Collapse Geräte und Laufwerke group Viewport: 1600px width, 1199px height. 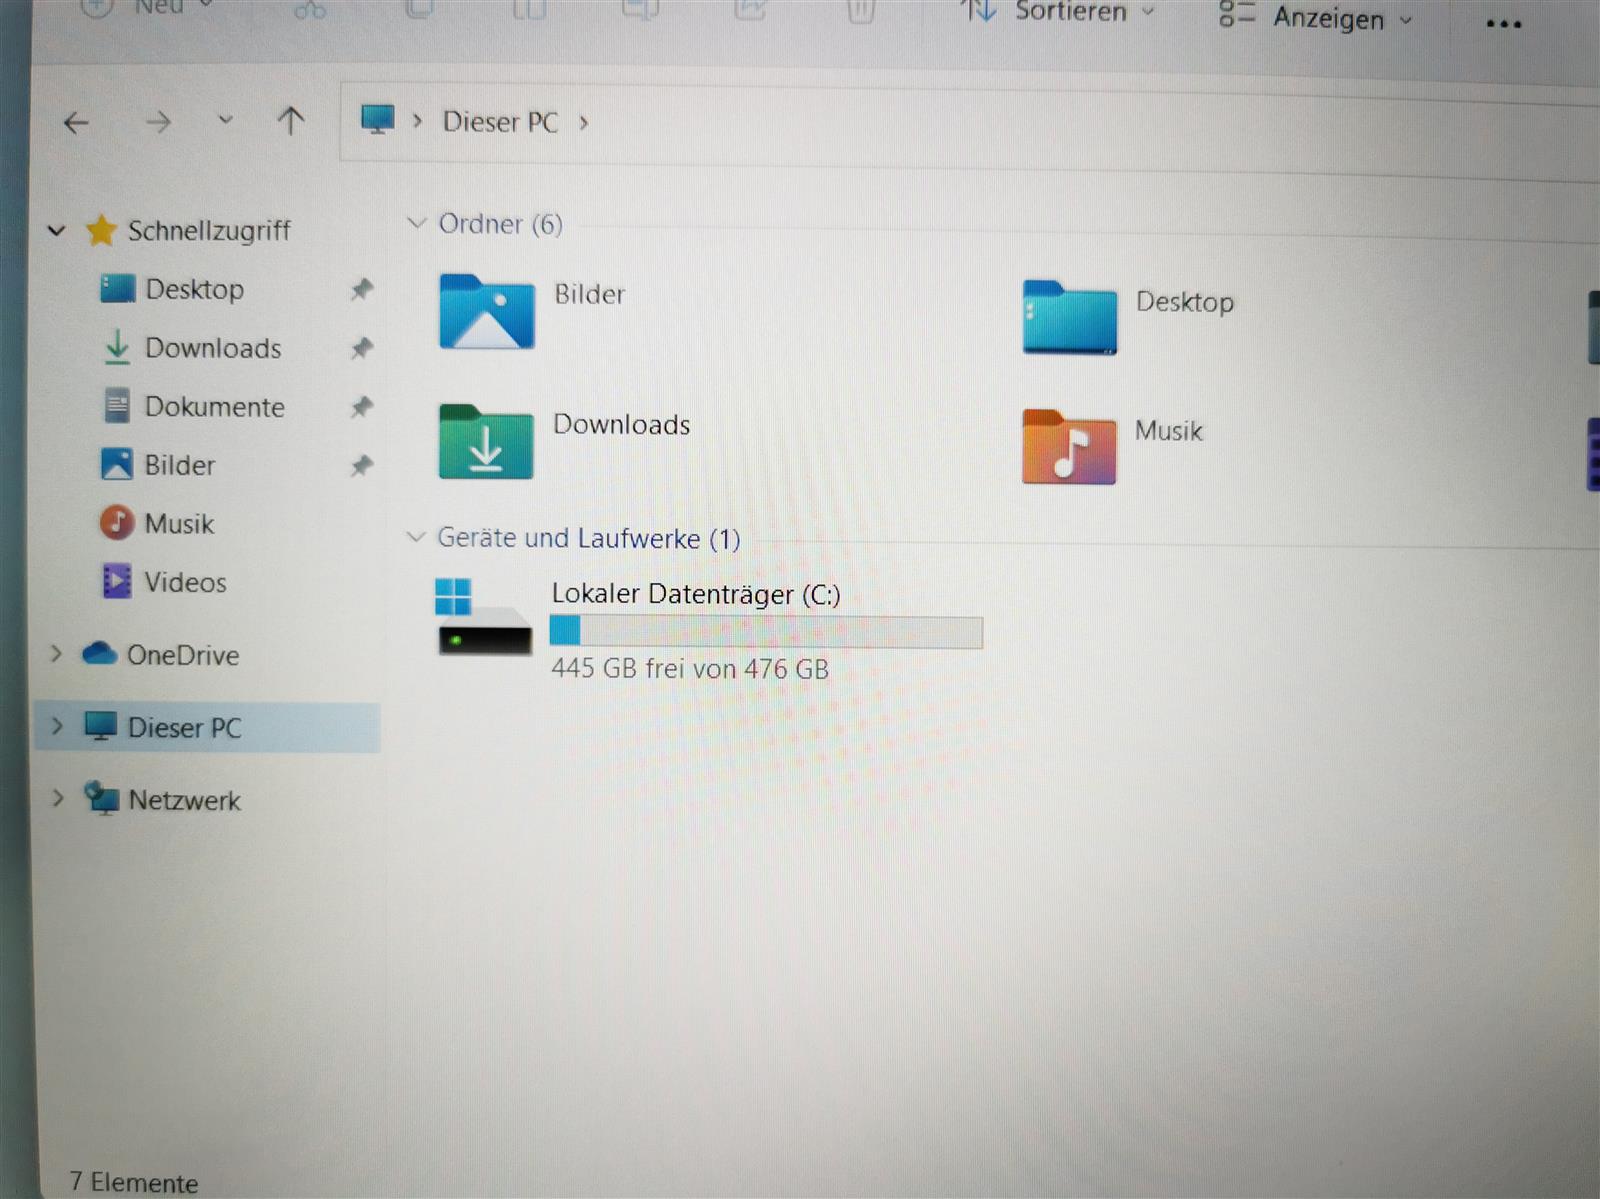pyautogui.click(x=416, y=538)
